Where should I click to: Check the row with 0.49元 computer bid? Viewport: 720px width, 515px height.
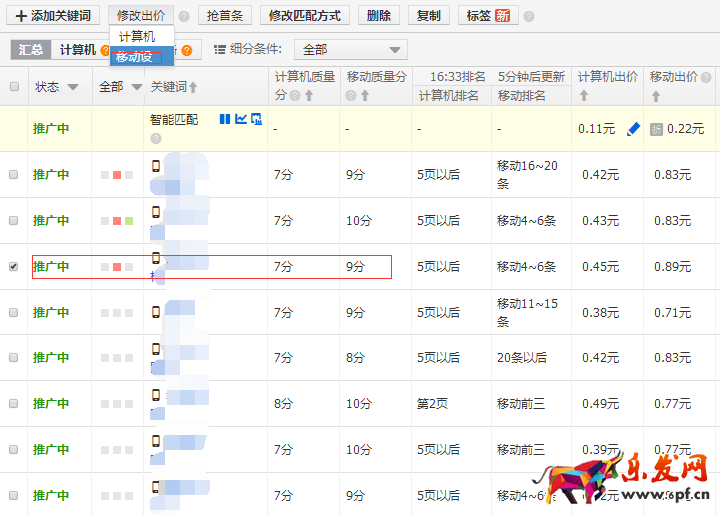14,404
